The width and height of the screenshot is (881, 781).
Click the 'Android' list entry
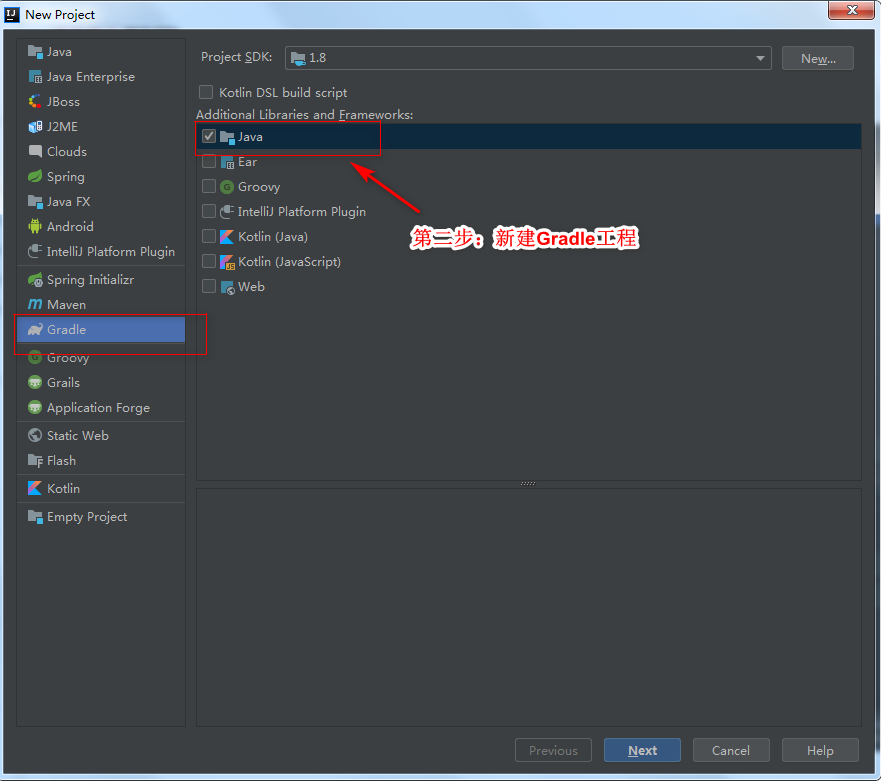click(x=101, y=226)
